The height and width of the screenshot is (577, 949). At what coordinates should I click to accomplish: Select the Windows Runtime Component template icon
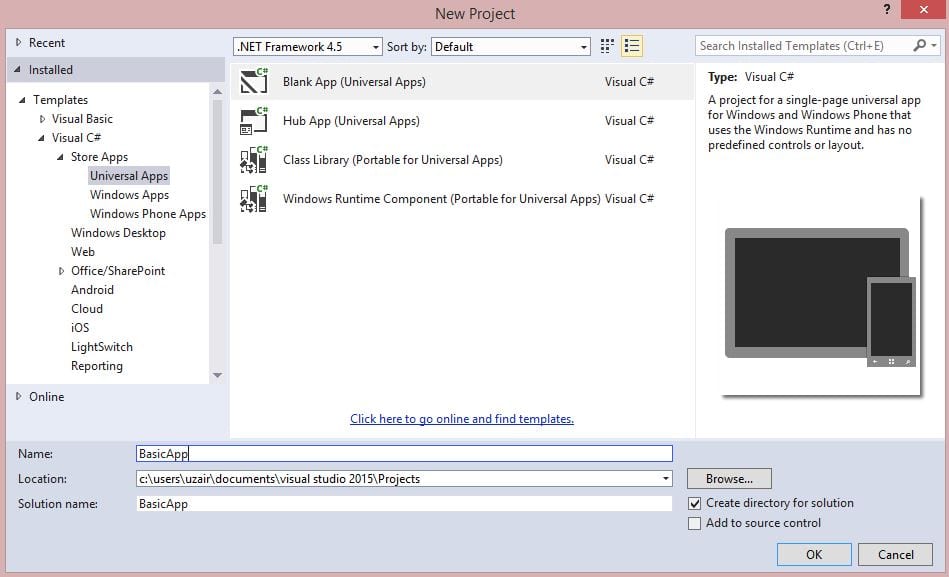point(254,199)
